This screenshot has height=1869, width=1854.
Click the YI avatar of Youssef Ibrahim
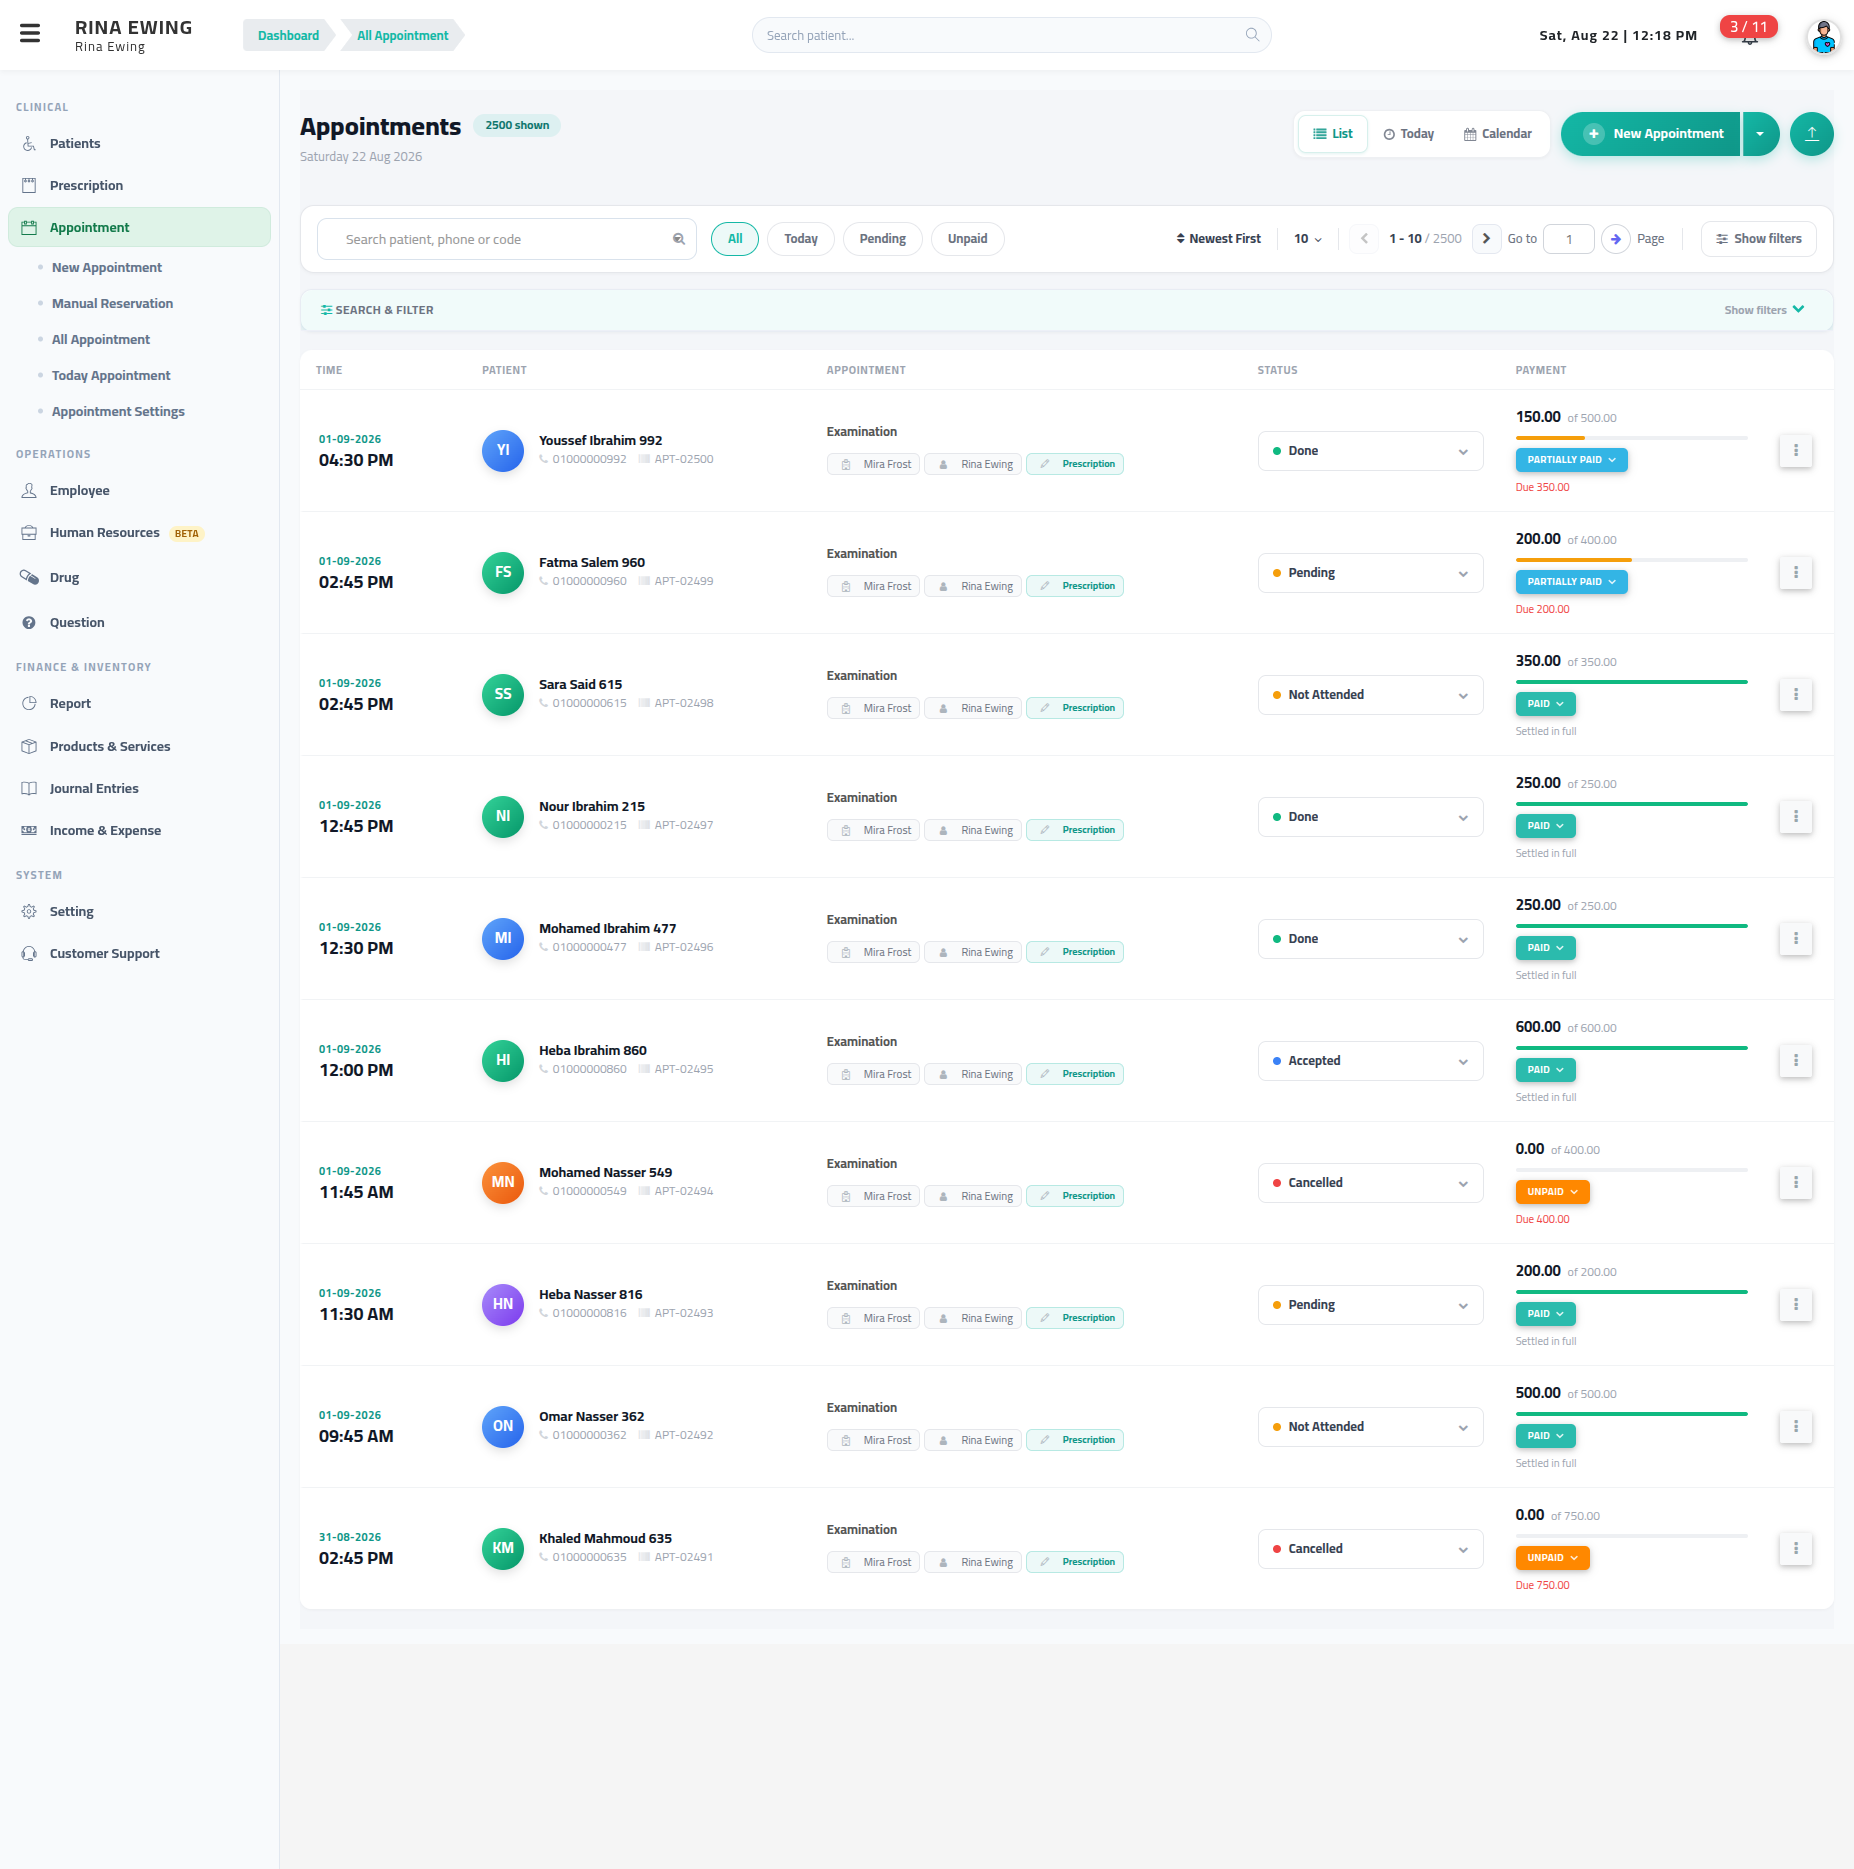(x=503, y=451)
